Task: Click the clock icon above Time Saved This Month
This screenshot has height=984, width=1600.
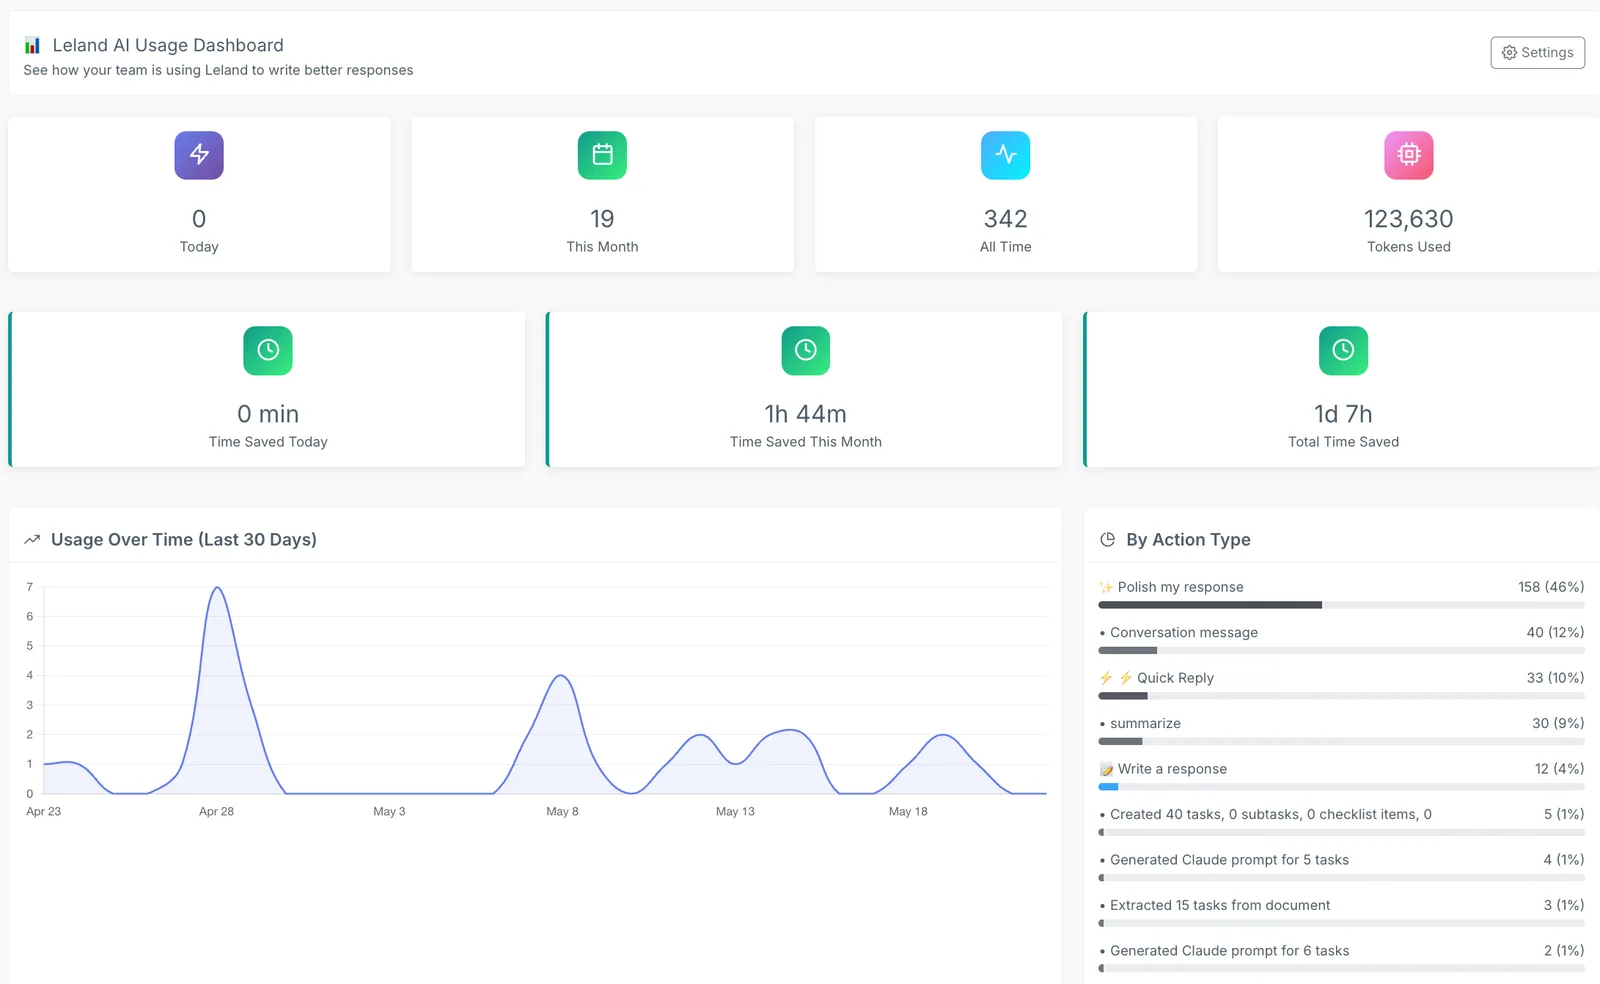Action: click(806, 350)
